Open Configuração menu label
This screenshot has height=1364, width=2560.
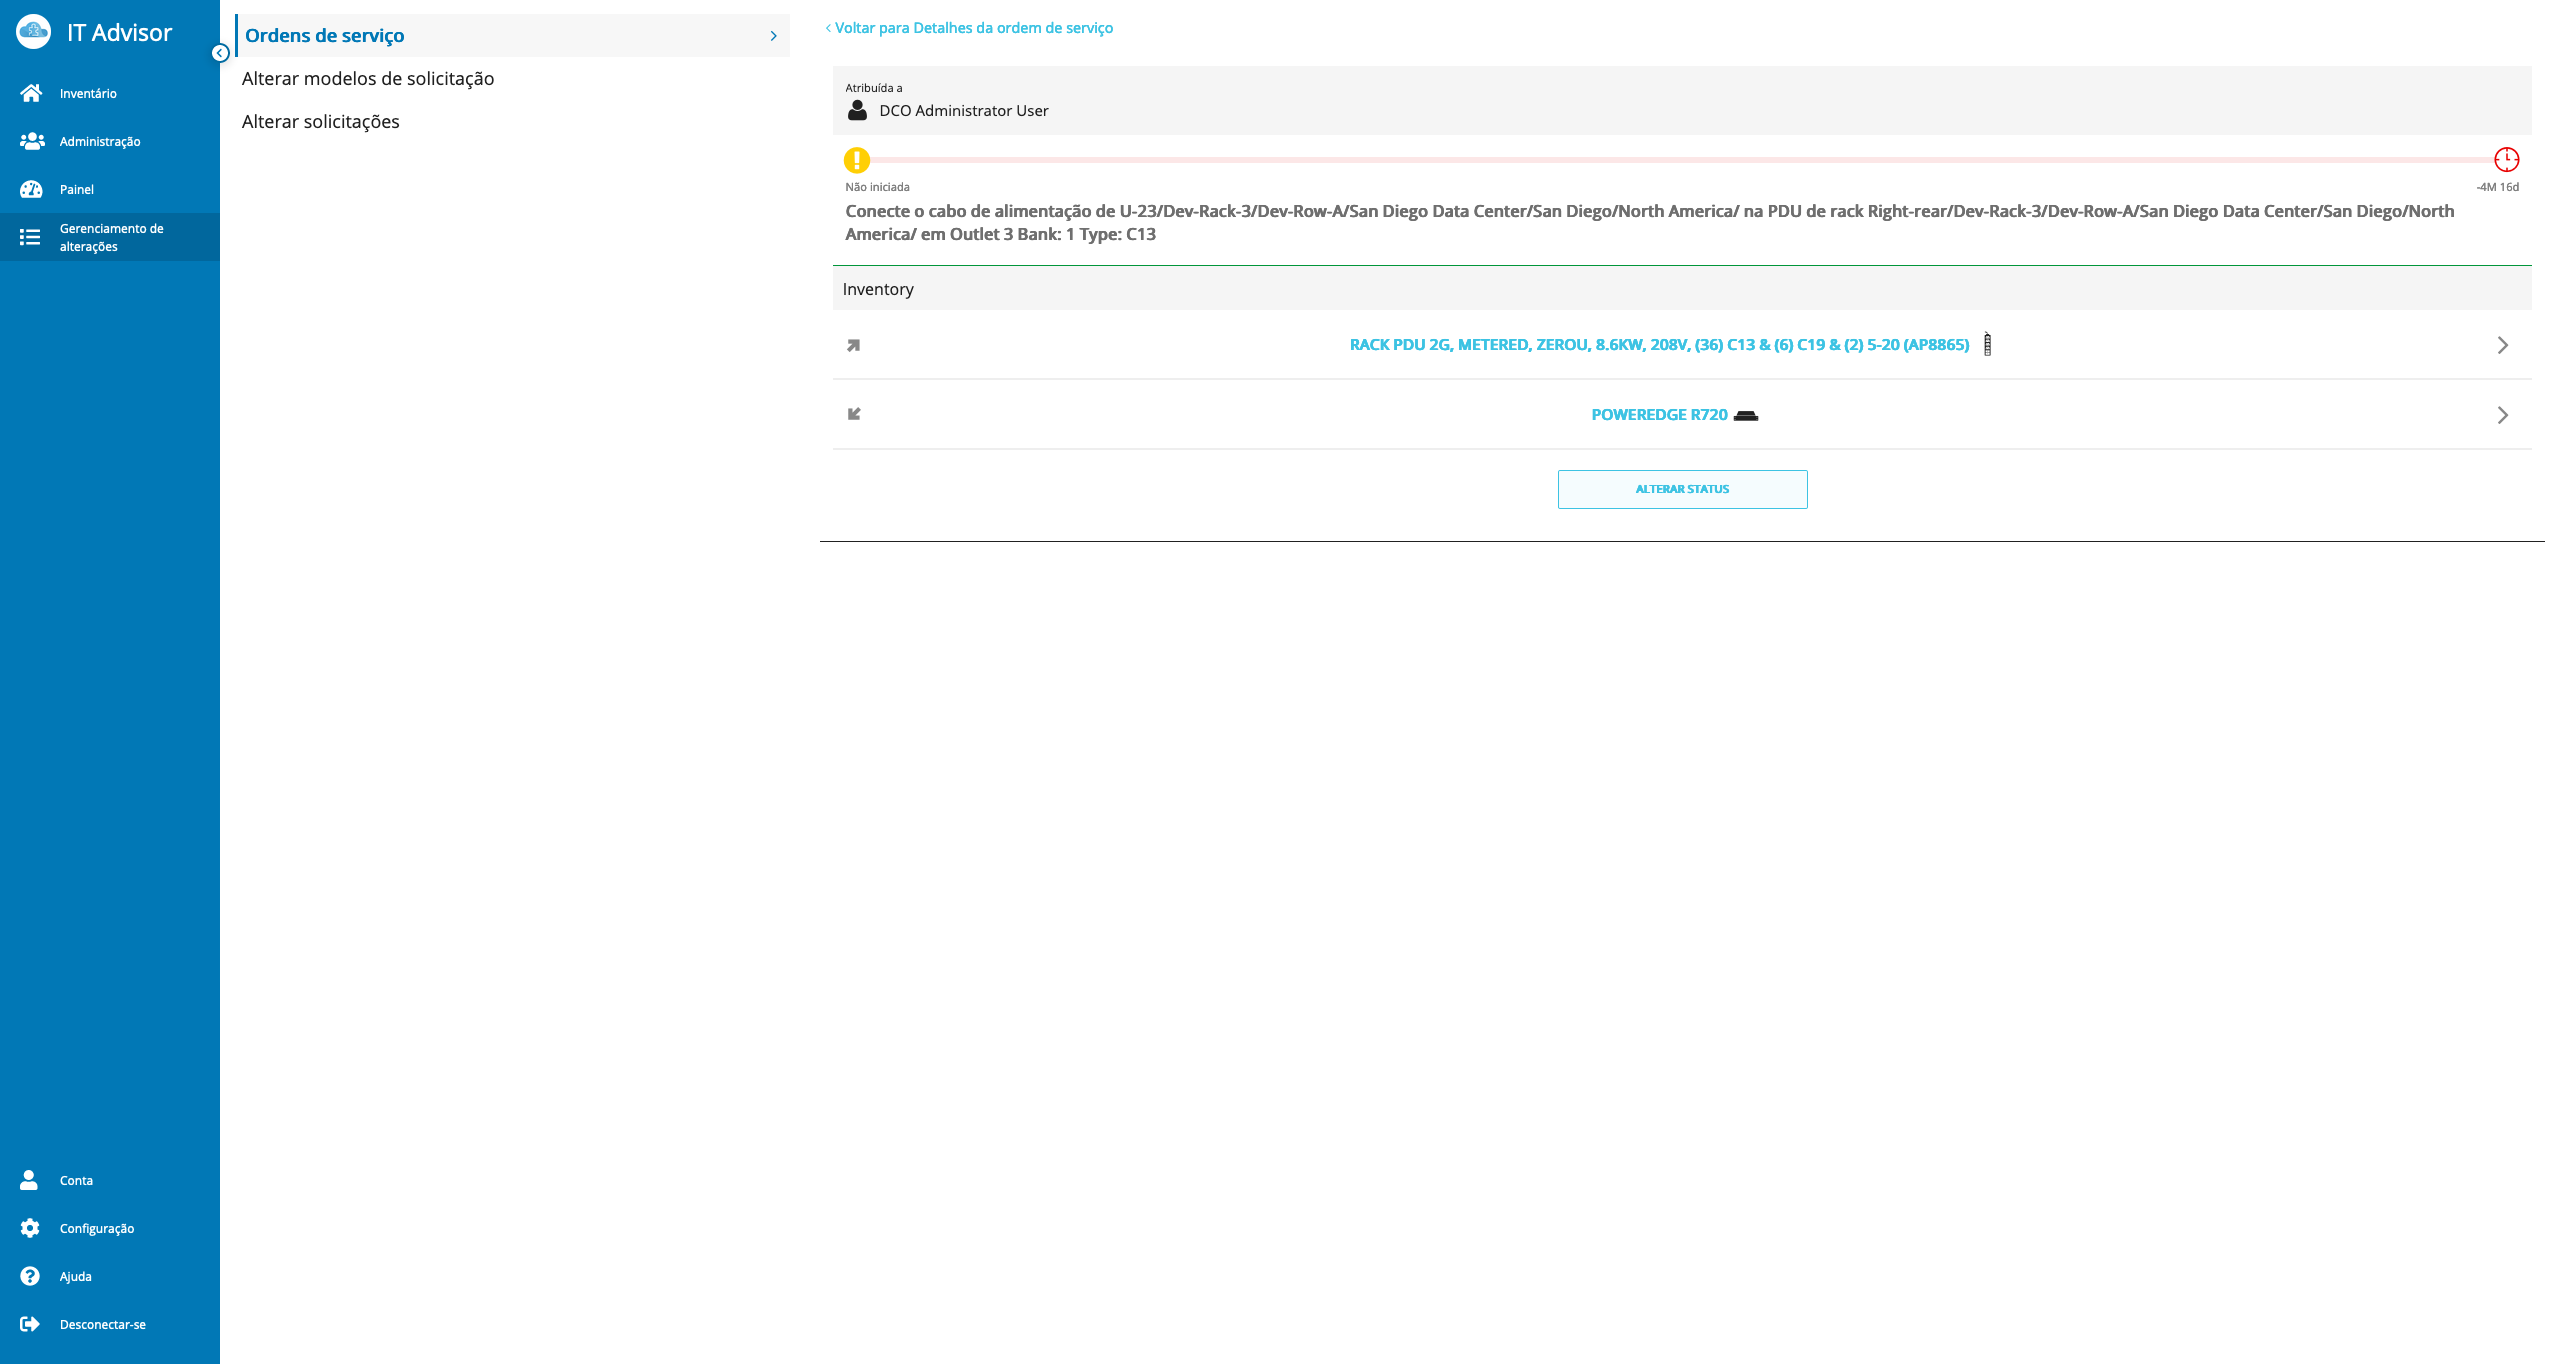tap(97, 1228)
